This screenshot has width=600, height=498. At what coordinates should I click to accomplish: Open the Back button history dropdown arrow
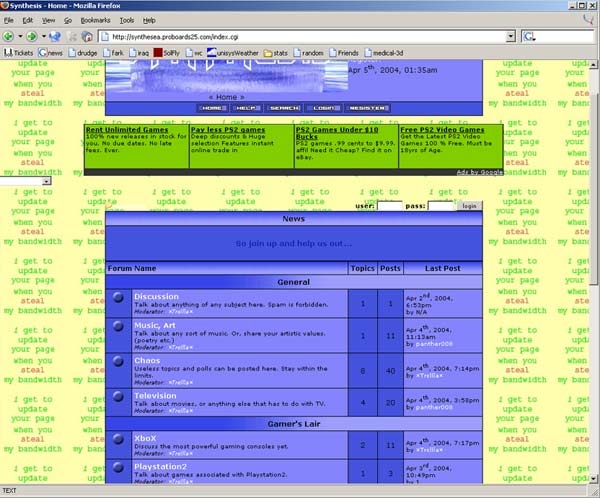[21, 36]
